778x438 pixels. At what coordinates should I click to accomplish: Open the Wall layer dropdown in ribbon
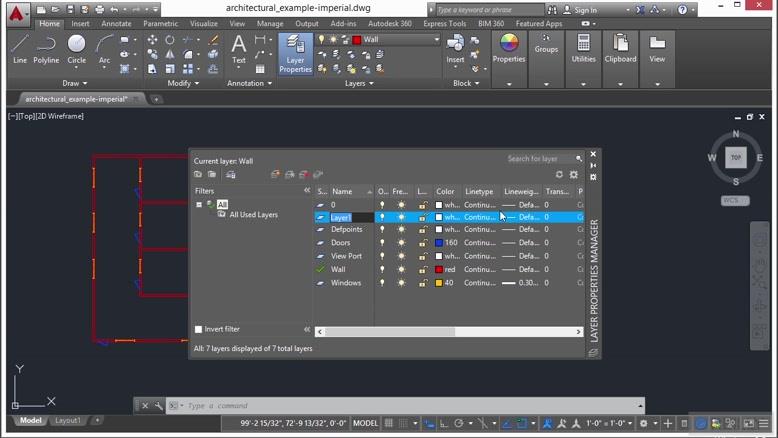point(437,40)
